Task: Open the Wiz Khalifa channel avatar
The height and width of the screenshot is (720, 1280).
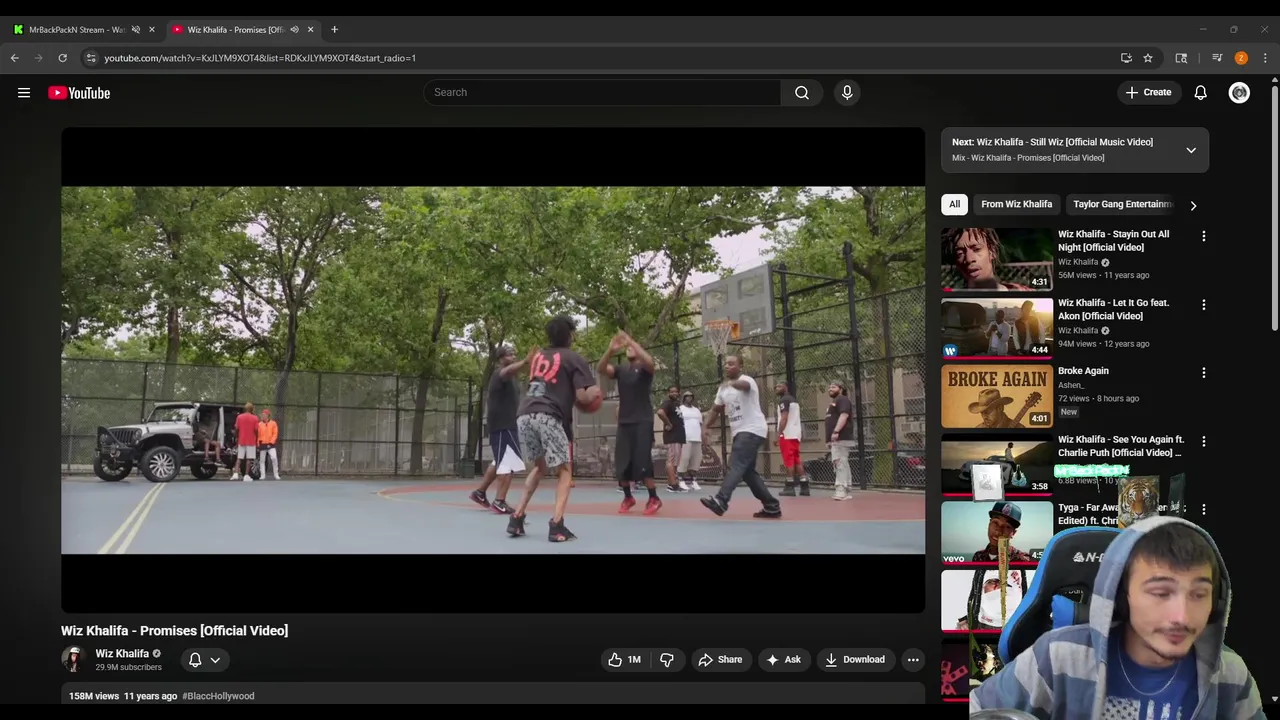Action: (73, 659)
